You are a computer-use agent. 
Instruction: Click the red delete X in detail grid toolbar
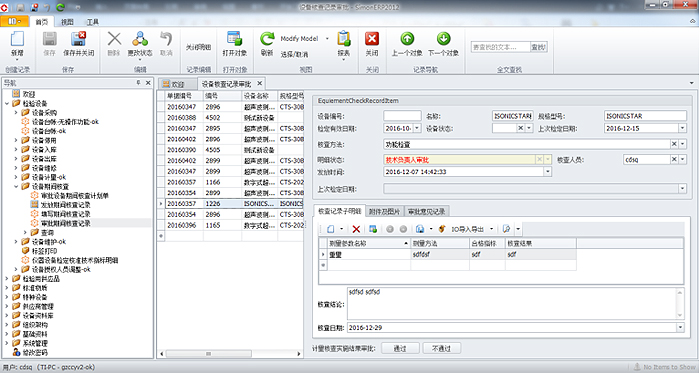[356, 229]
